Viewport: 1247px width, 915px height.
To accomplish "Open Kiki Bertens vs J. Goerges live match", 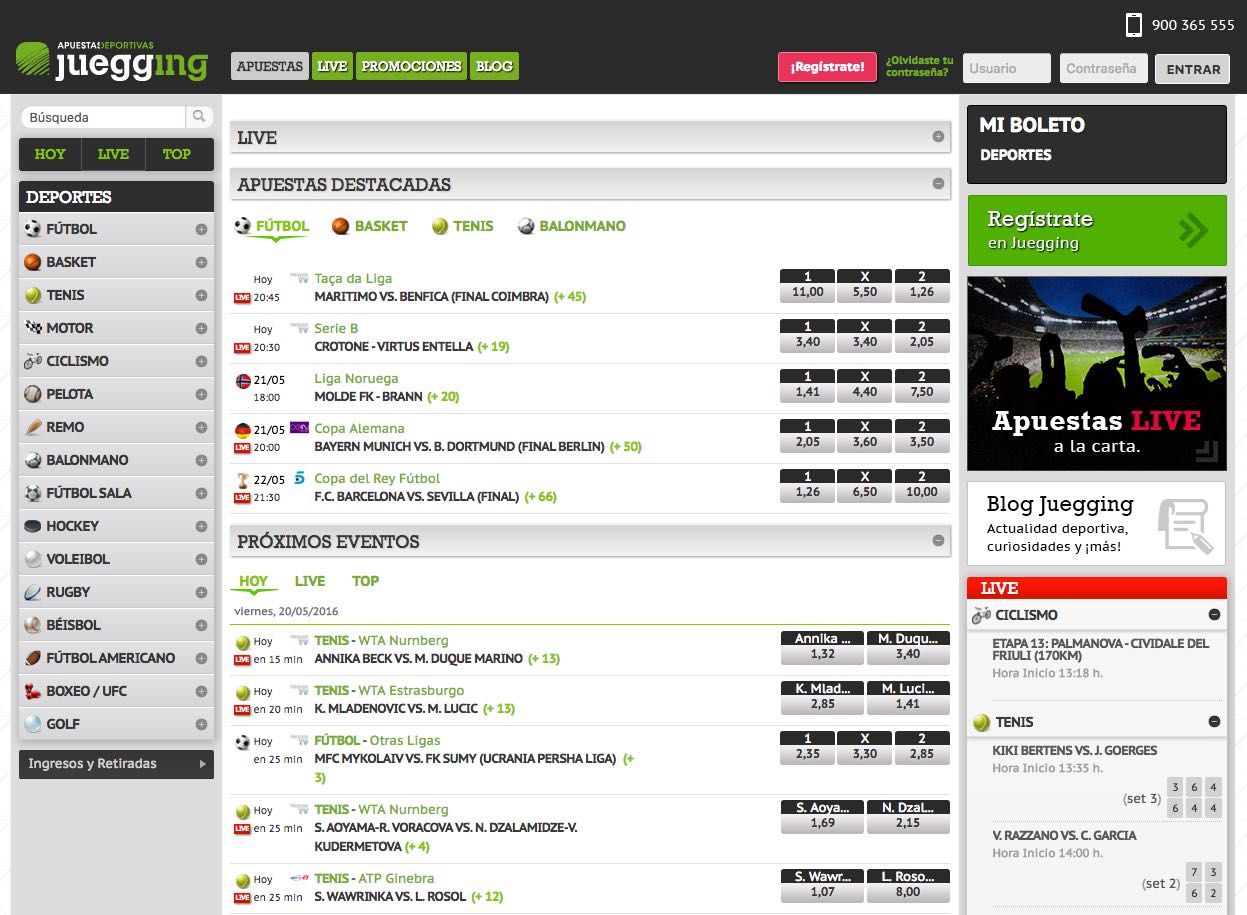I will [x=1075, y=750].
